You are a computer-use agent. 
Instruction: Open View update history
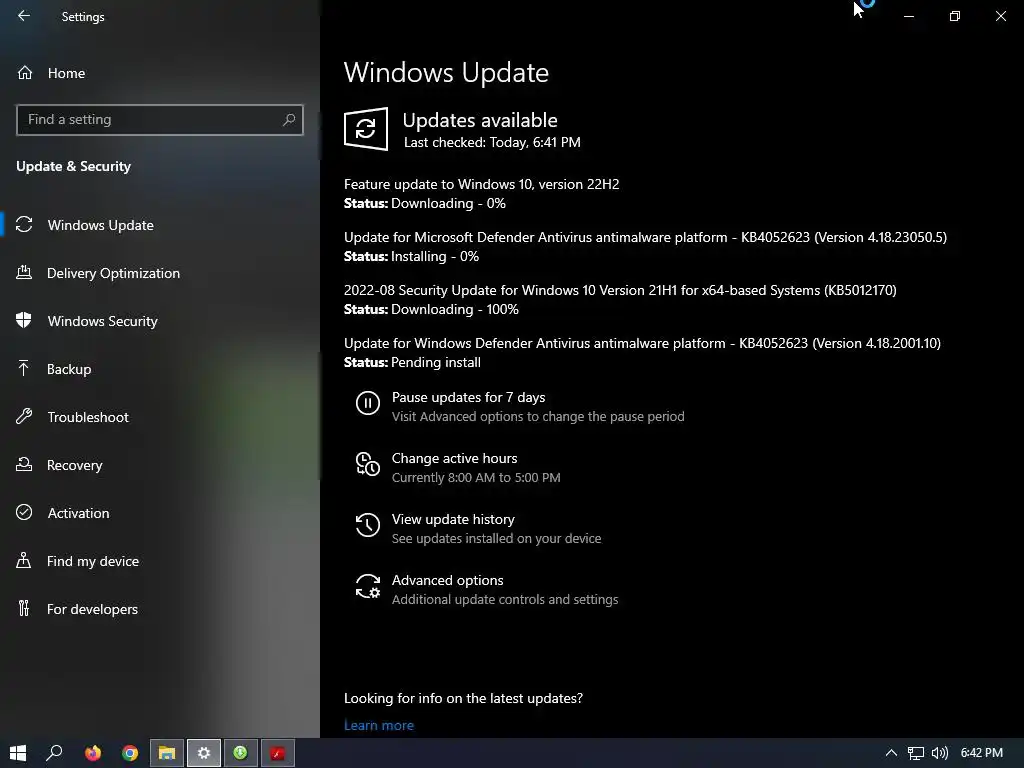[453, 519]
